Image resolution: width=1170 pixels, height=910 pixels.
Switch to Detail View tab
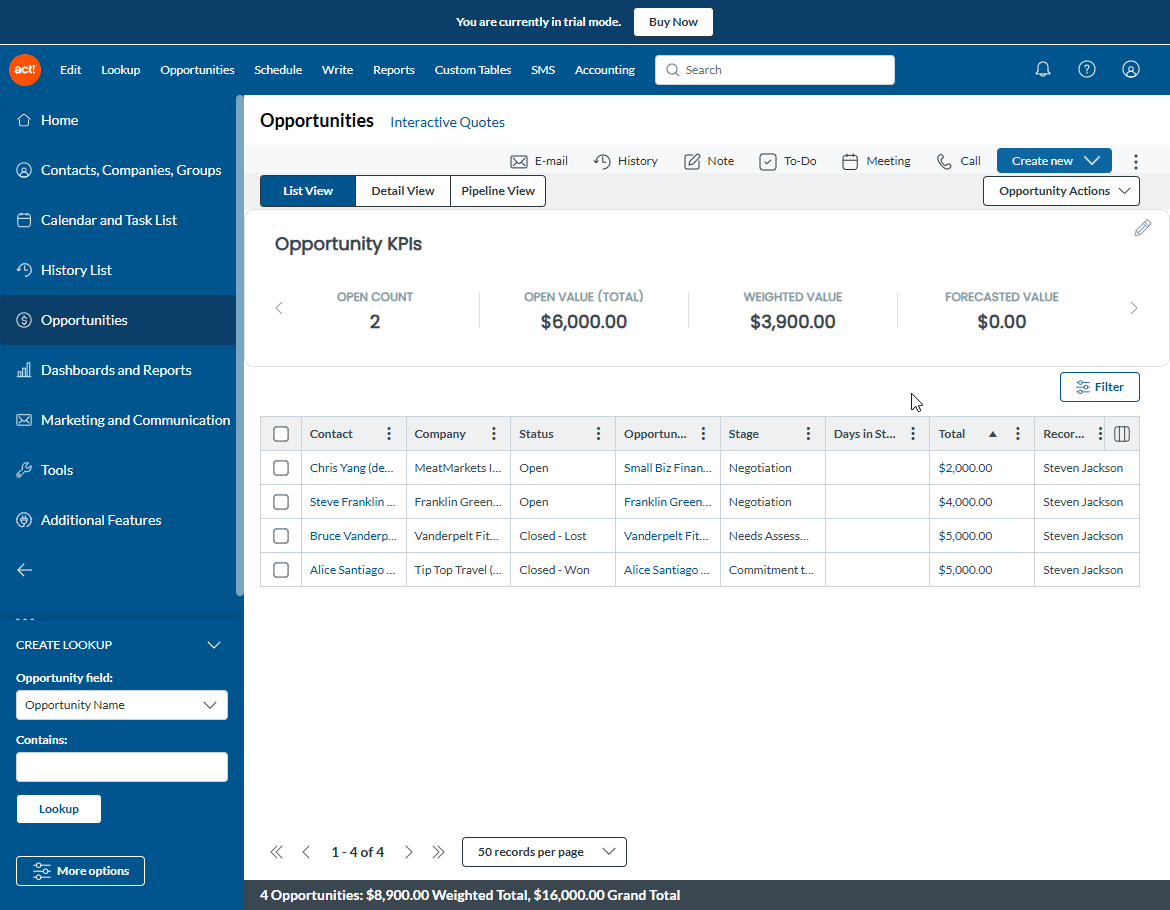[x=403, y=191]
